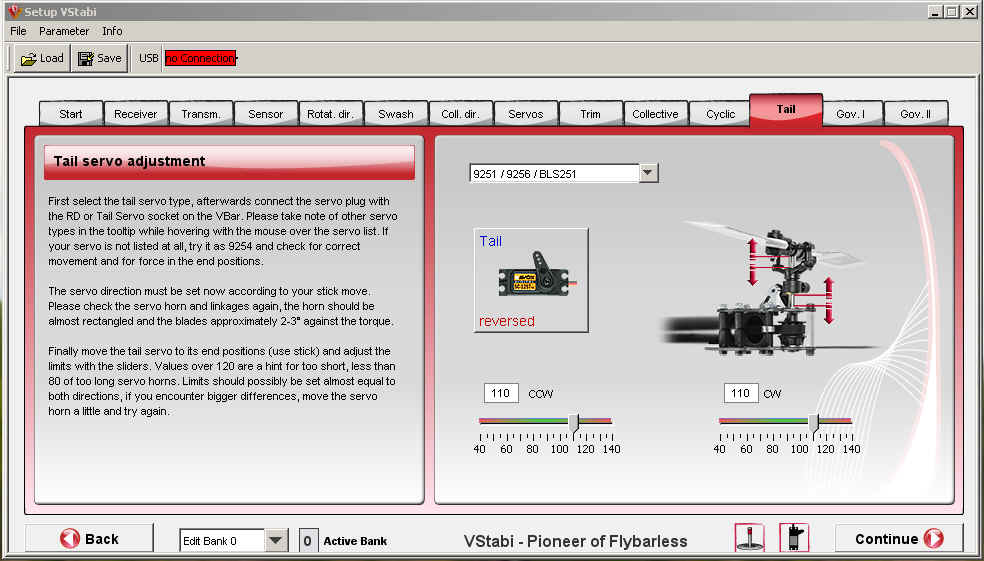
Task: Switch to the Cyclic tab
Action: (720, 114)
